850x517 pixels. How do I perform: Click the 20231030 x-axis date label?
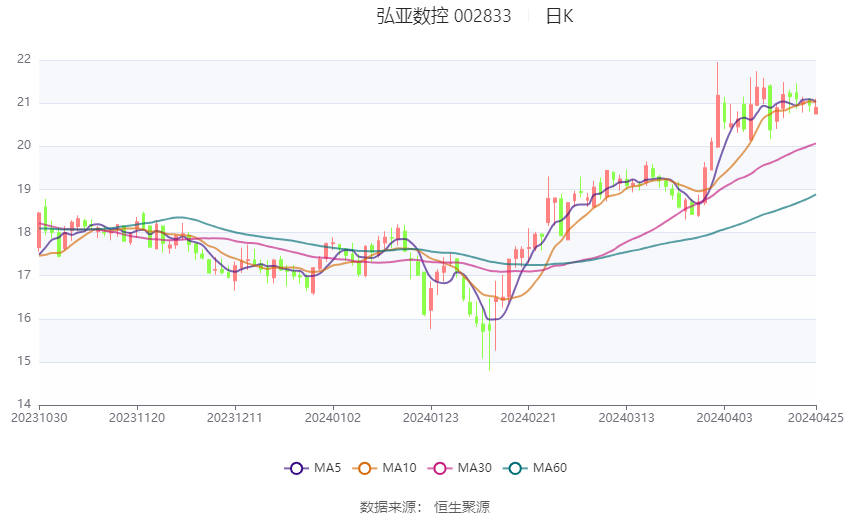40,418
